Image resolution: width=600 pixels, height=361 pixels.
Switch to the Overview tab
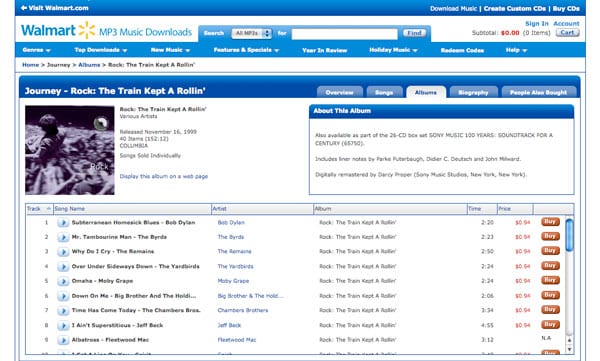pyautogui.click(x=339, y=92)
